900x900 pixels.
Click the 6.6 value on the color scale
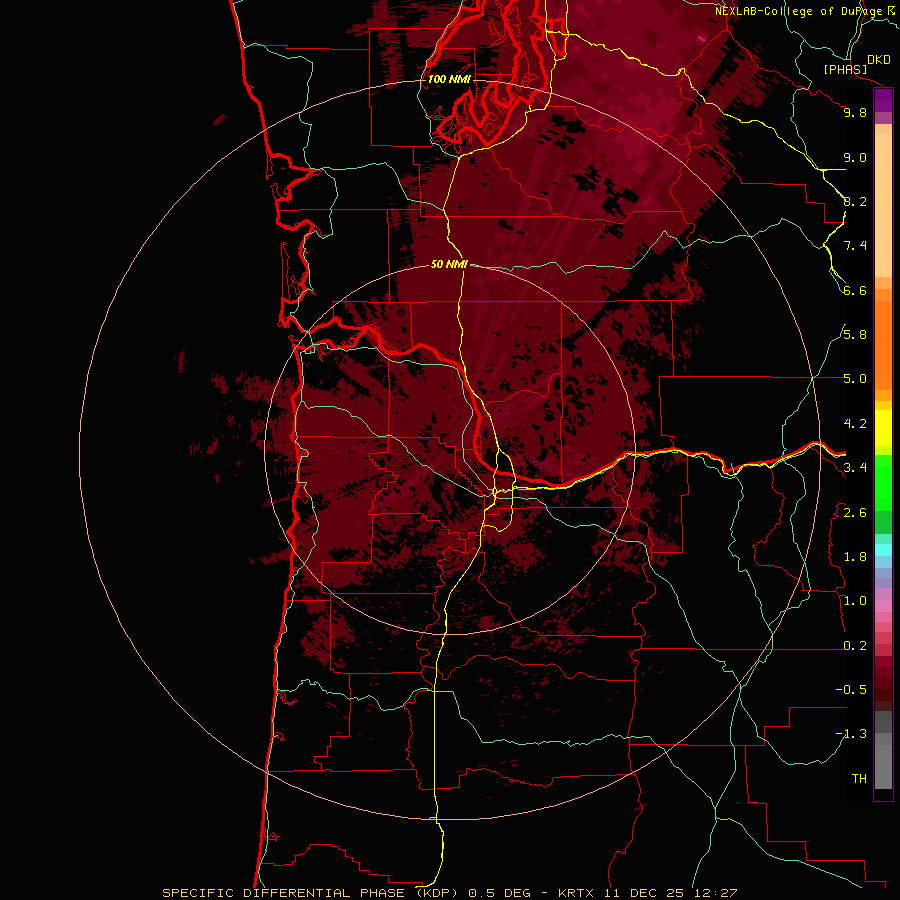pyautogui.click(x=855, y=290)
